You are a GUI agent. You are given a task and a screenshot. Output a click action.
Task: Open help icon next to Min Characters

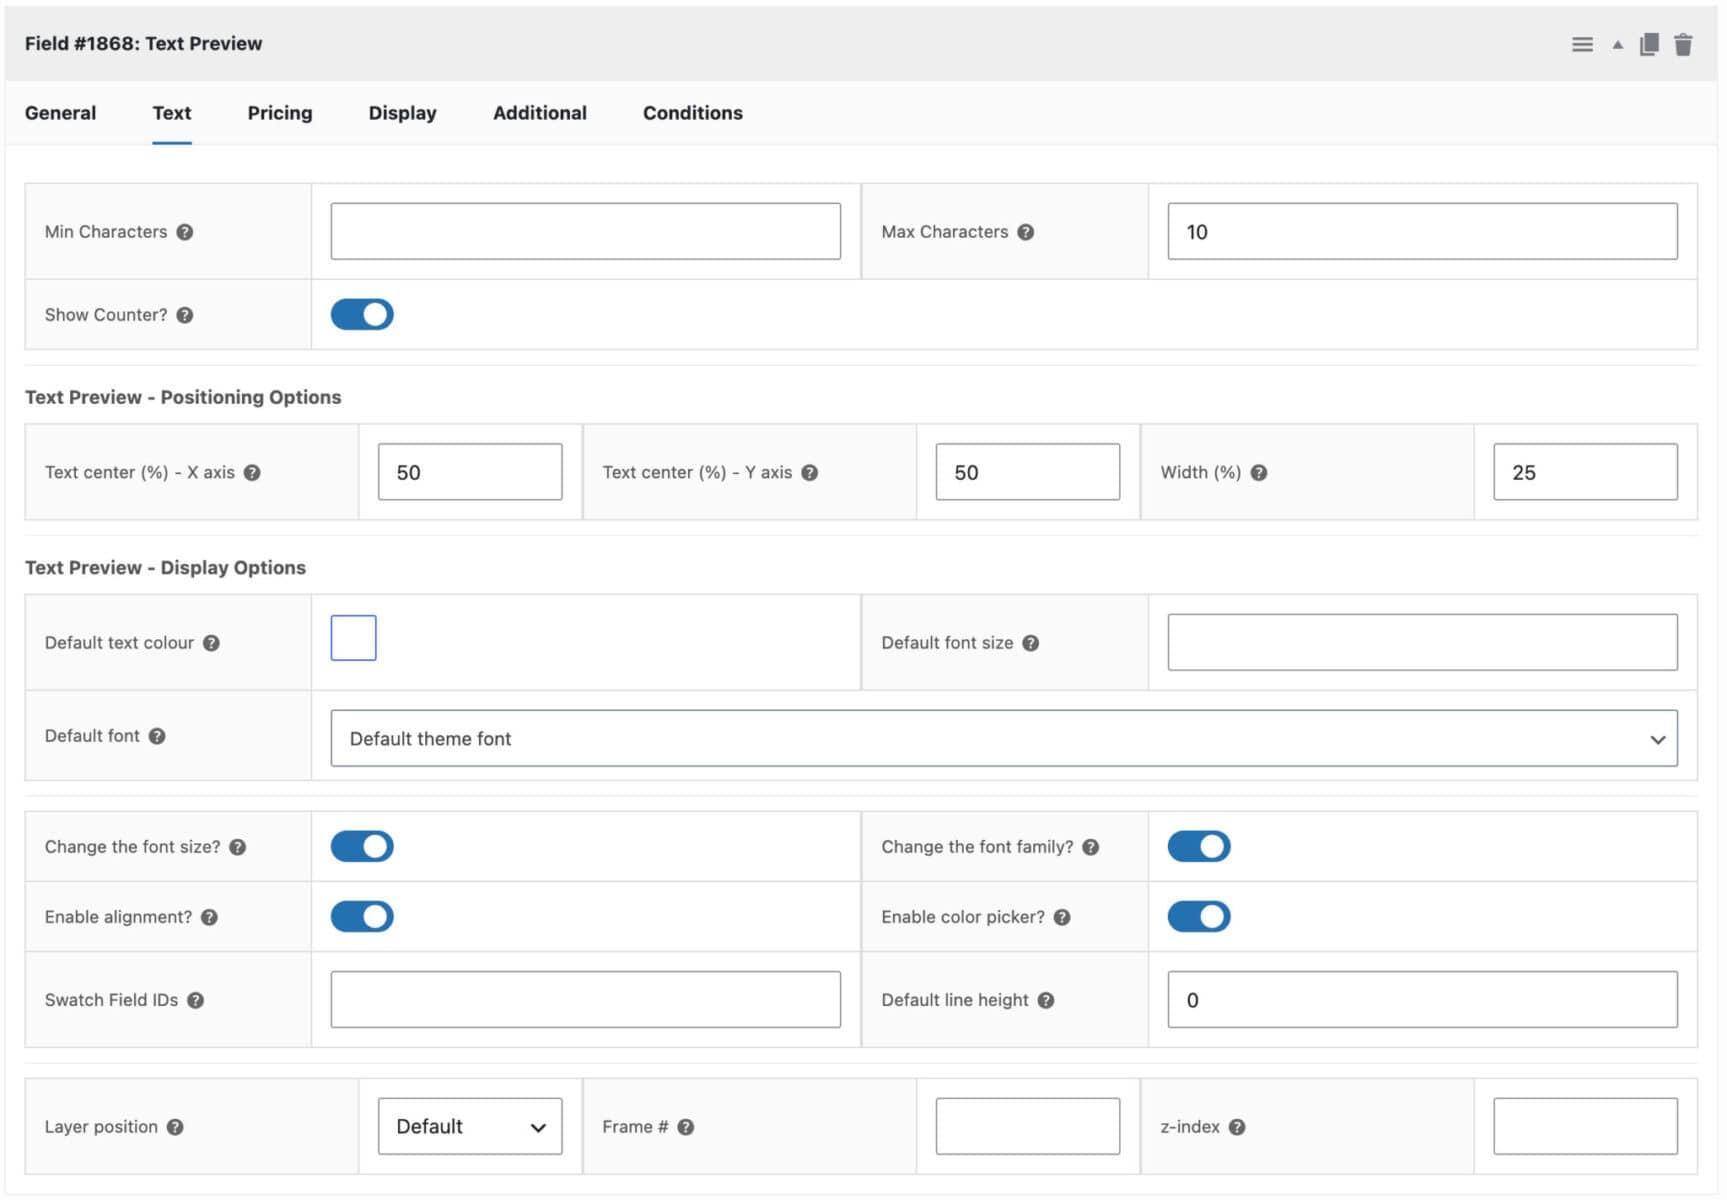click(x=185, y=232)
